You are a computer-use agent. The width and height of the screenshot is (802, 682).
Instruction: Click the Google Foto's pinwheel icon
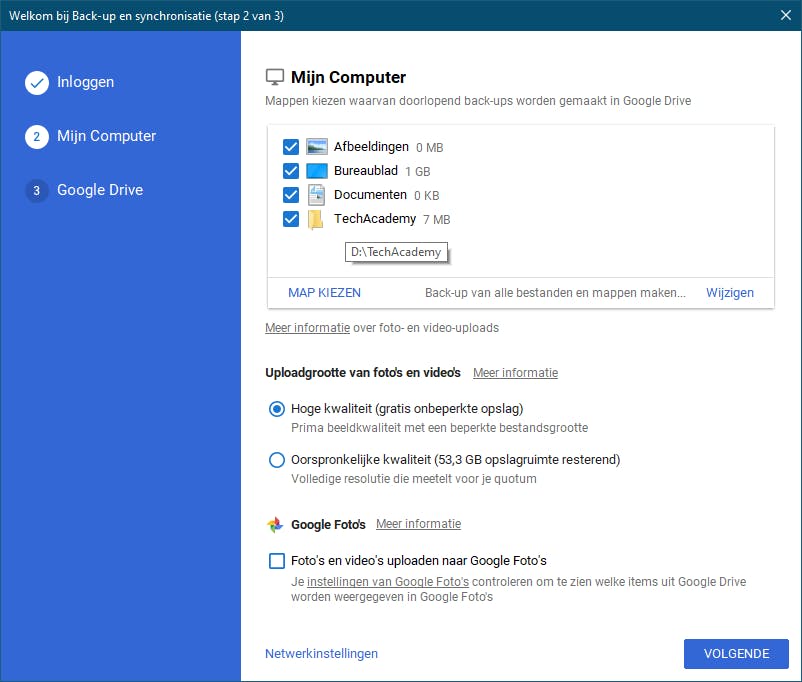[x=275, y=524]
